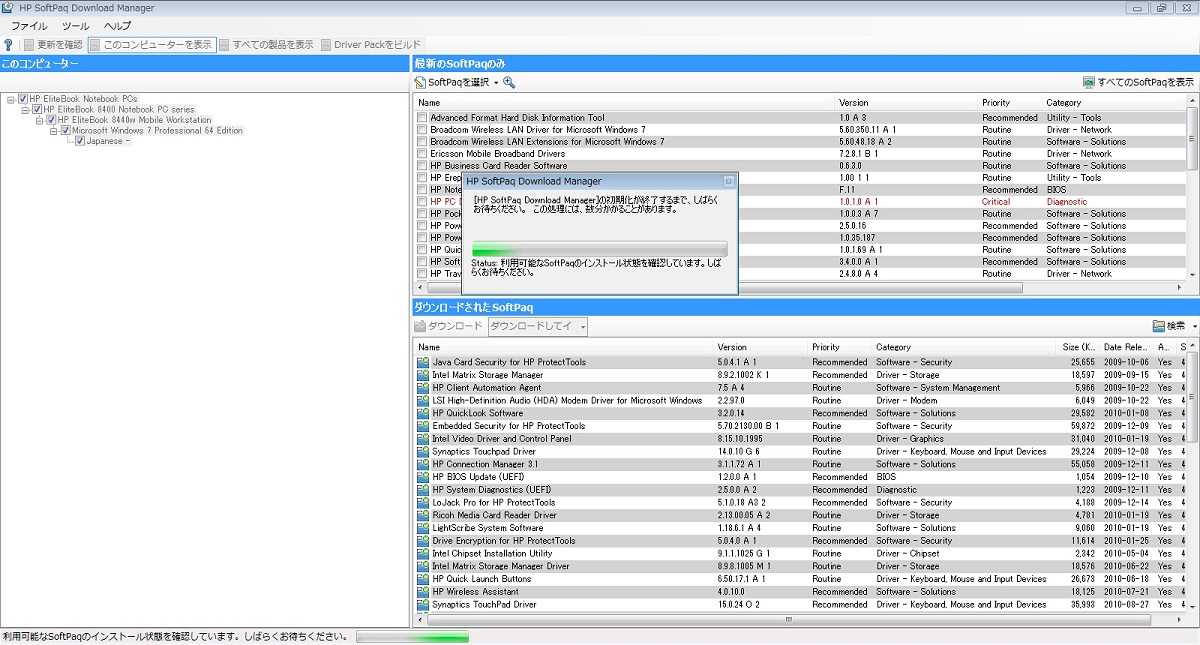Open the 検索 dropdown arrow
This screenshot has height=645, width=1200.
tap(1194, 327)
